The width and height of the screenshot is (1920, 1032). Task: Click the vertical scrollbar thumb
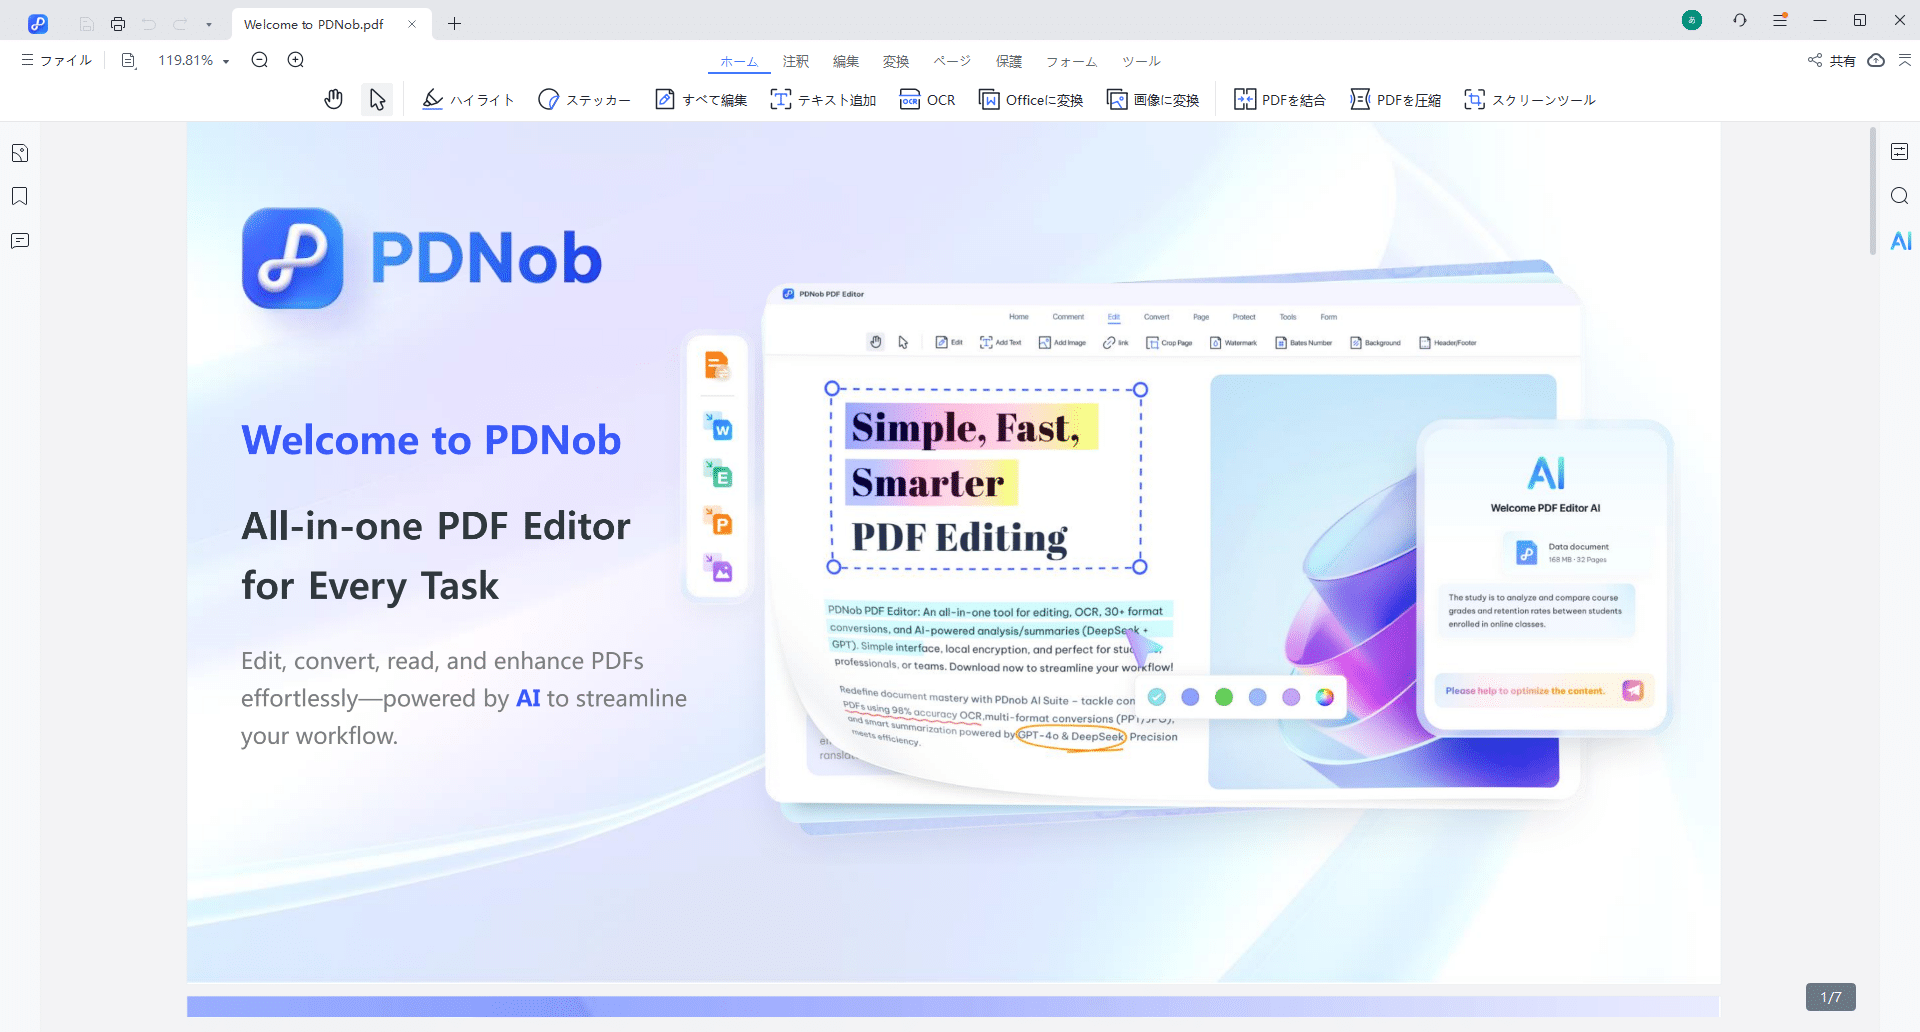[x=1873, y=190]
